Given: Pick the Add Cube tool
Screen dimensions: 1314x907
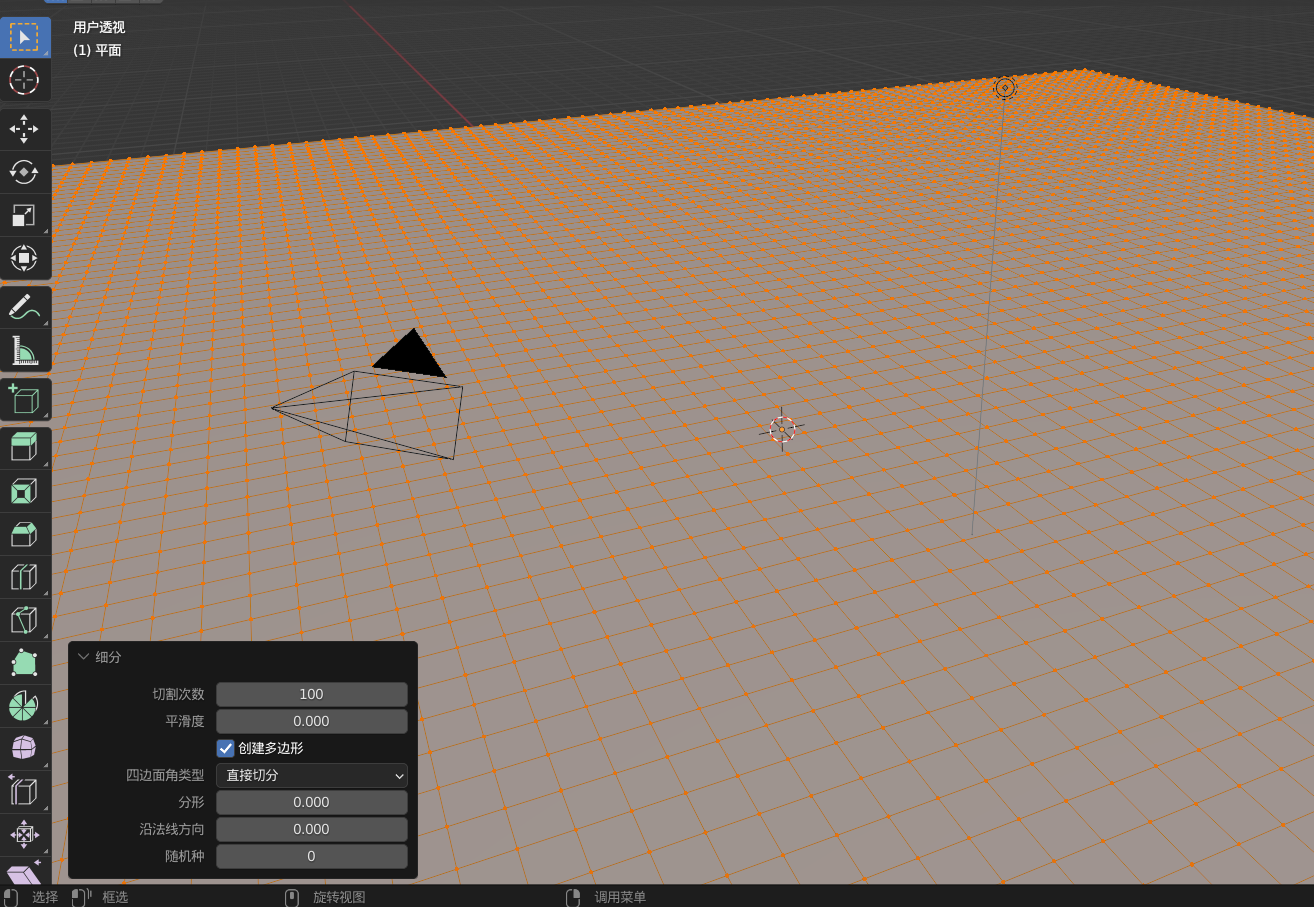Looking at the screenshot, I should click(24, 399).
